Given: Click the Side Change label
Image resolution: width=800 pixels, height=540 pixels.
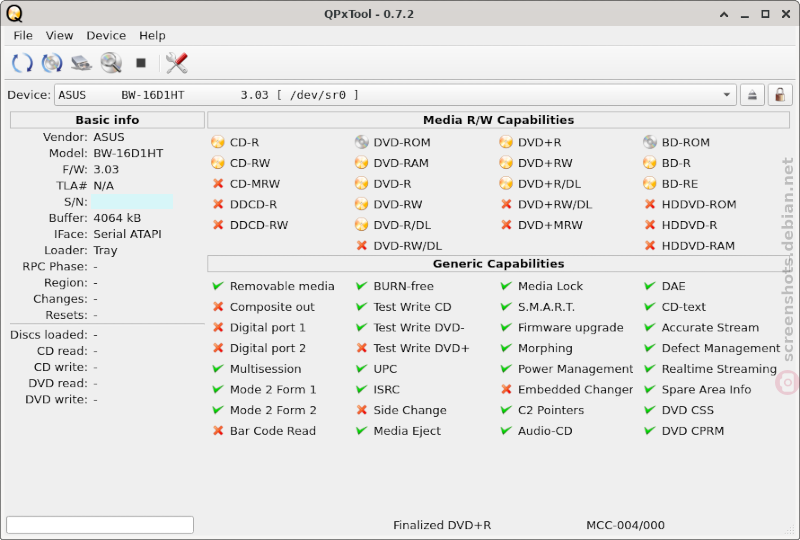Looking at the screenshot, I should [x=410, y=410].
